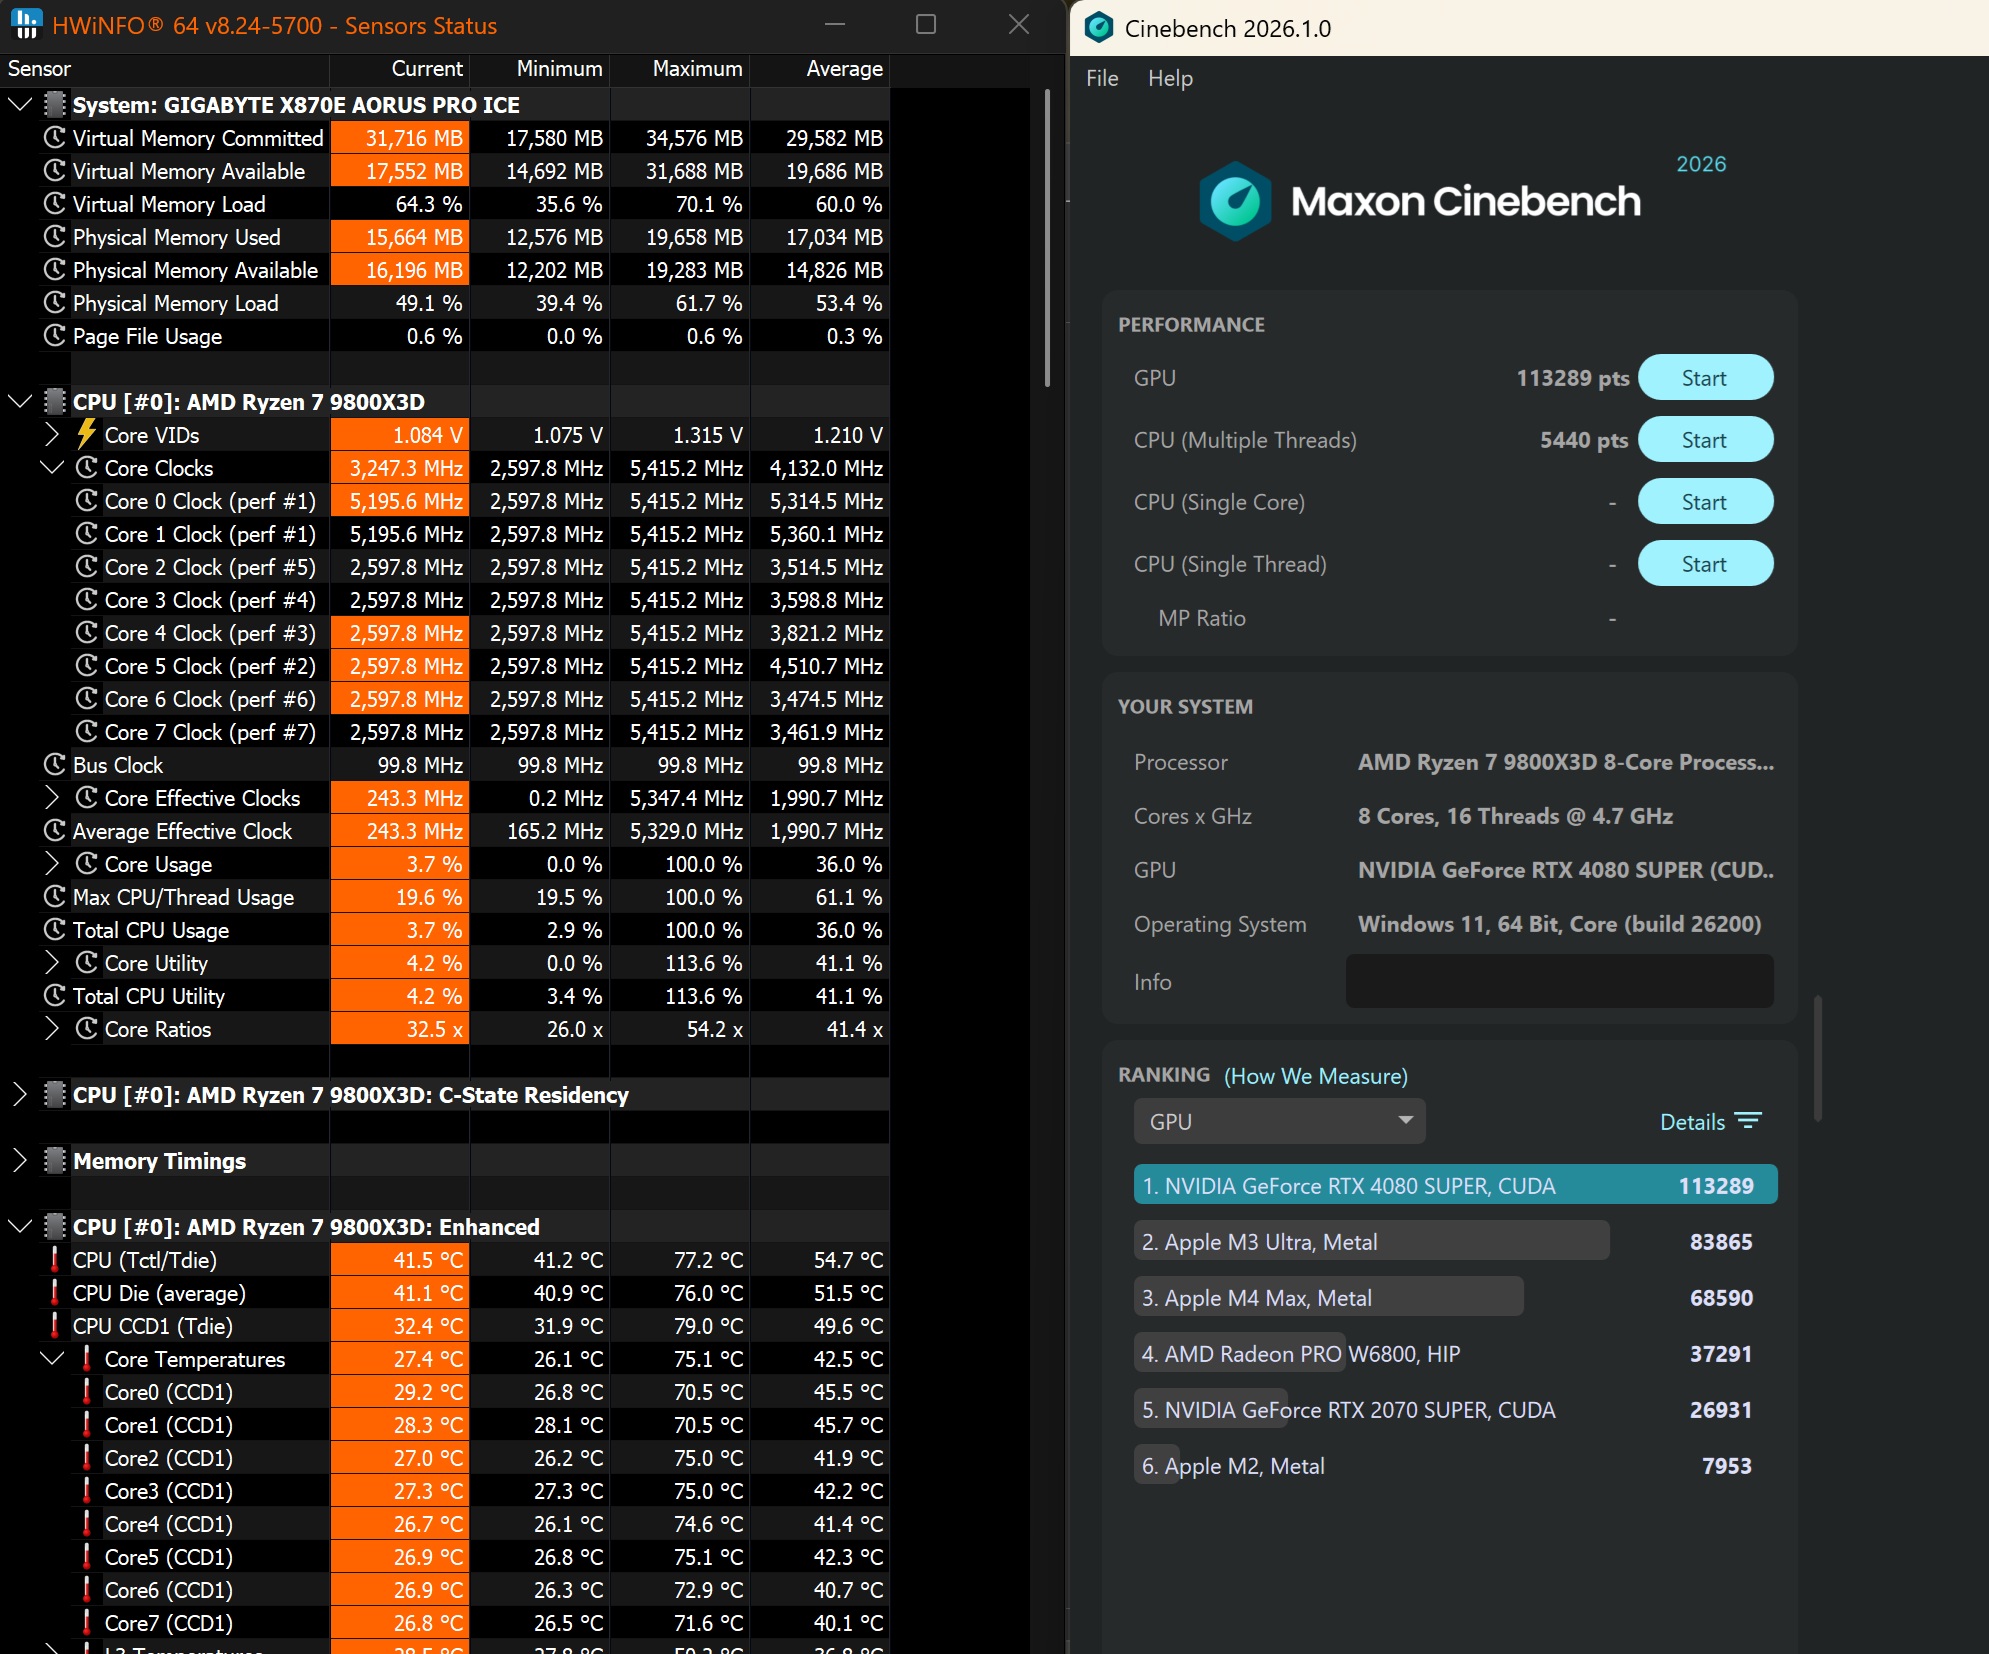1989x1654 pixels.
Task: Start the CPU (Single Core) benchmark
Action: click(1704, 502)
